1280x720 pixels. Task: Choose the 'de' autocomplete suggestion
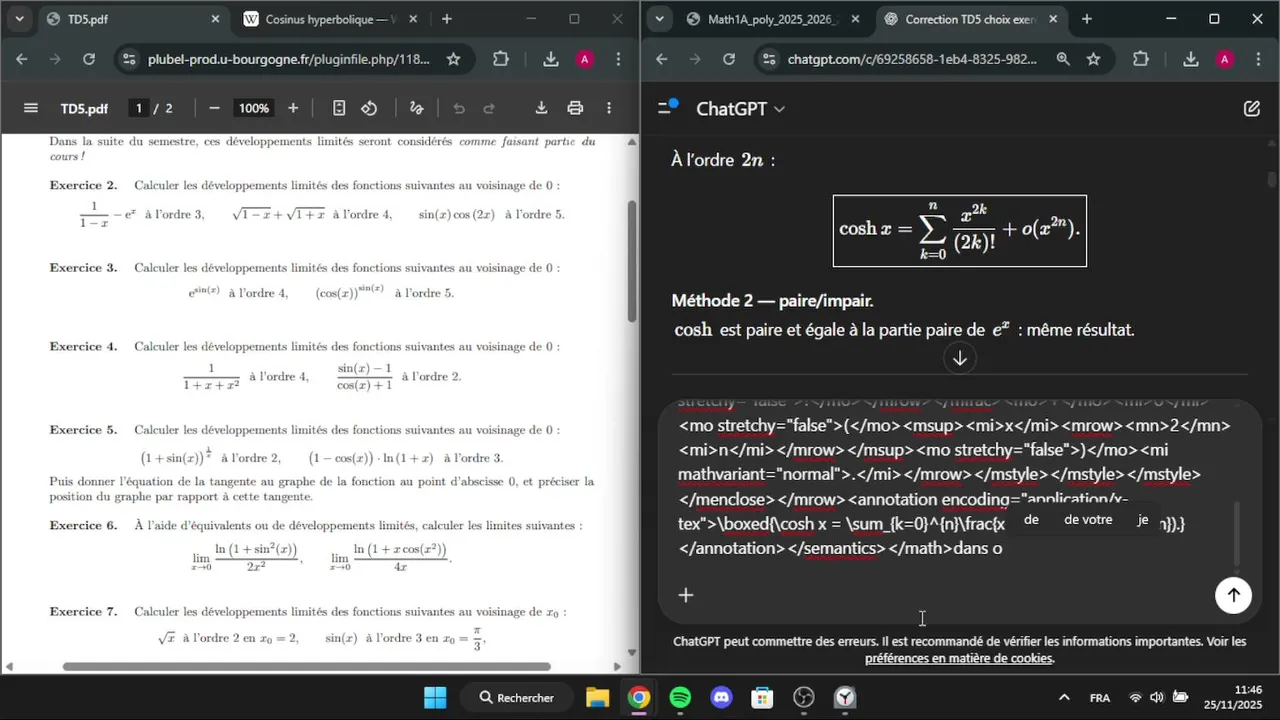point(1031,519)
